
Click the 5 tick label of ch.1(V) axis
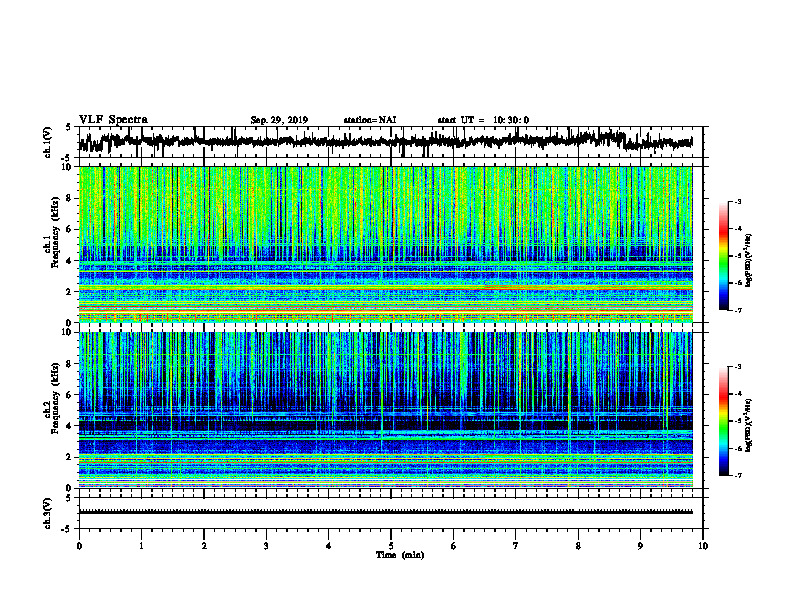pyautogui.click(x=68, y=127)
